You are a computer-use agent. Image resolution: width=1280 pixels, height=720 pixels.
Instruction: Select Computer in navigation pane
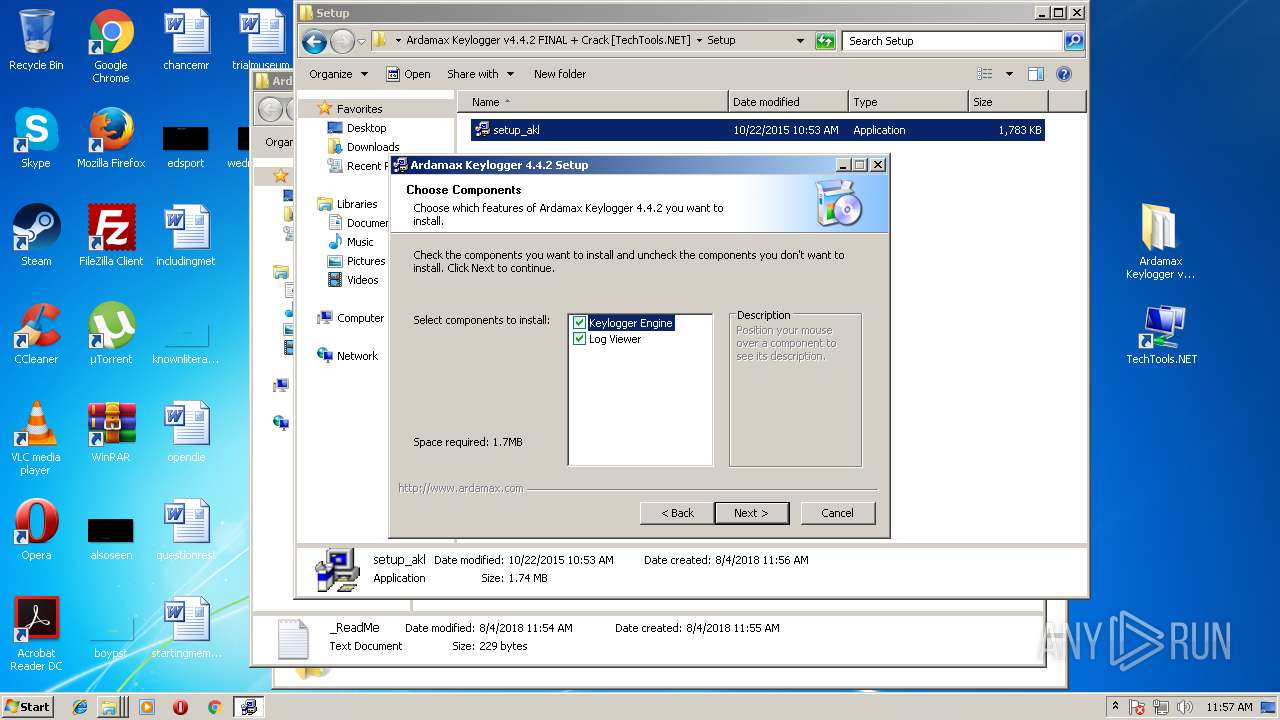[360, 318]
